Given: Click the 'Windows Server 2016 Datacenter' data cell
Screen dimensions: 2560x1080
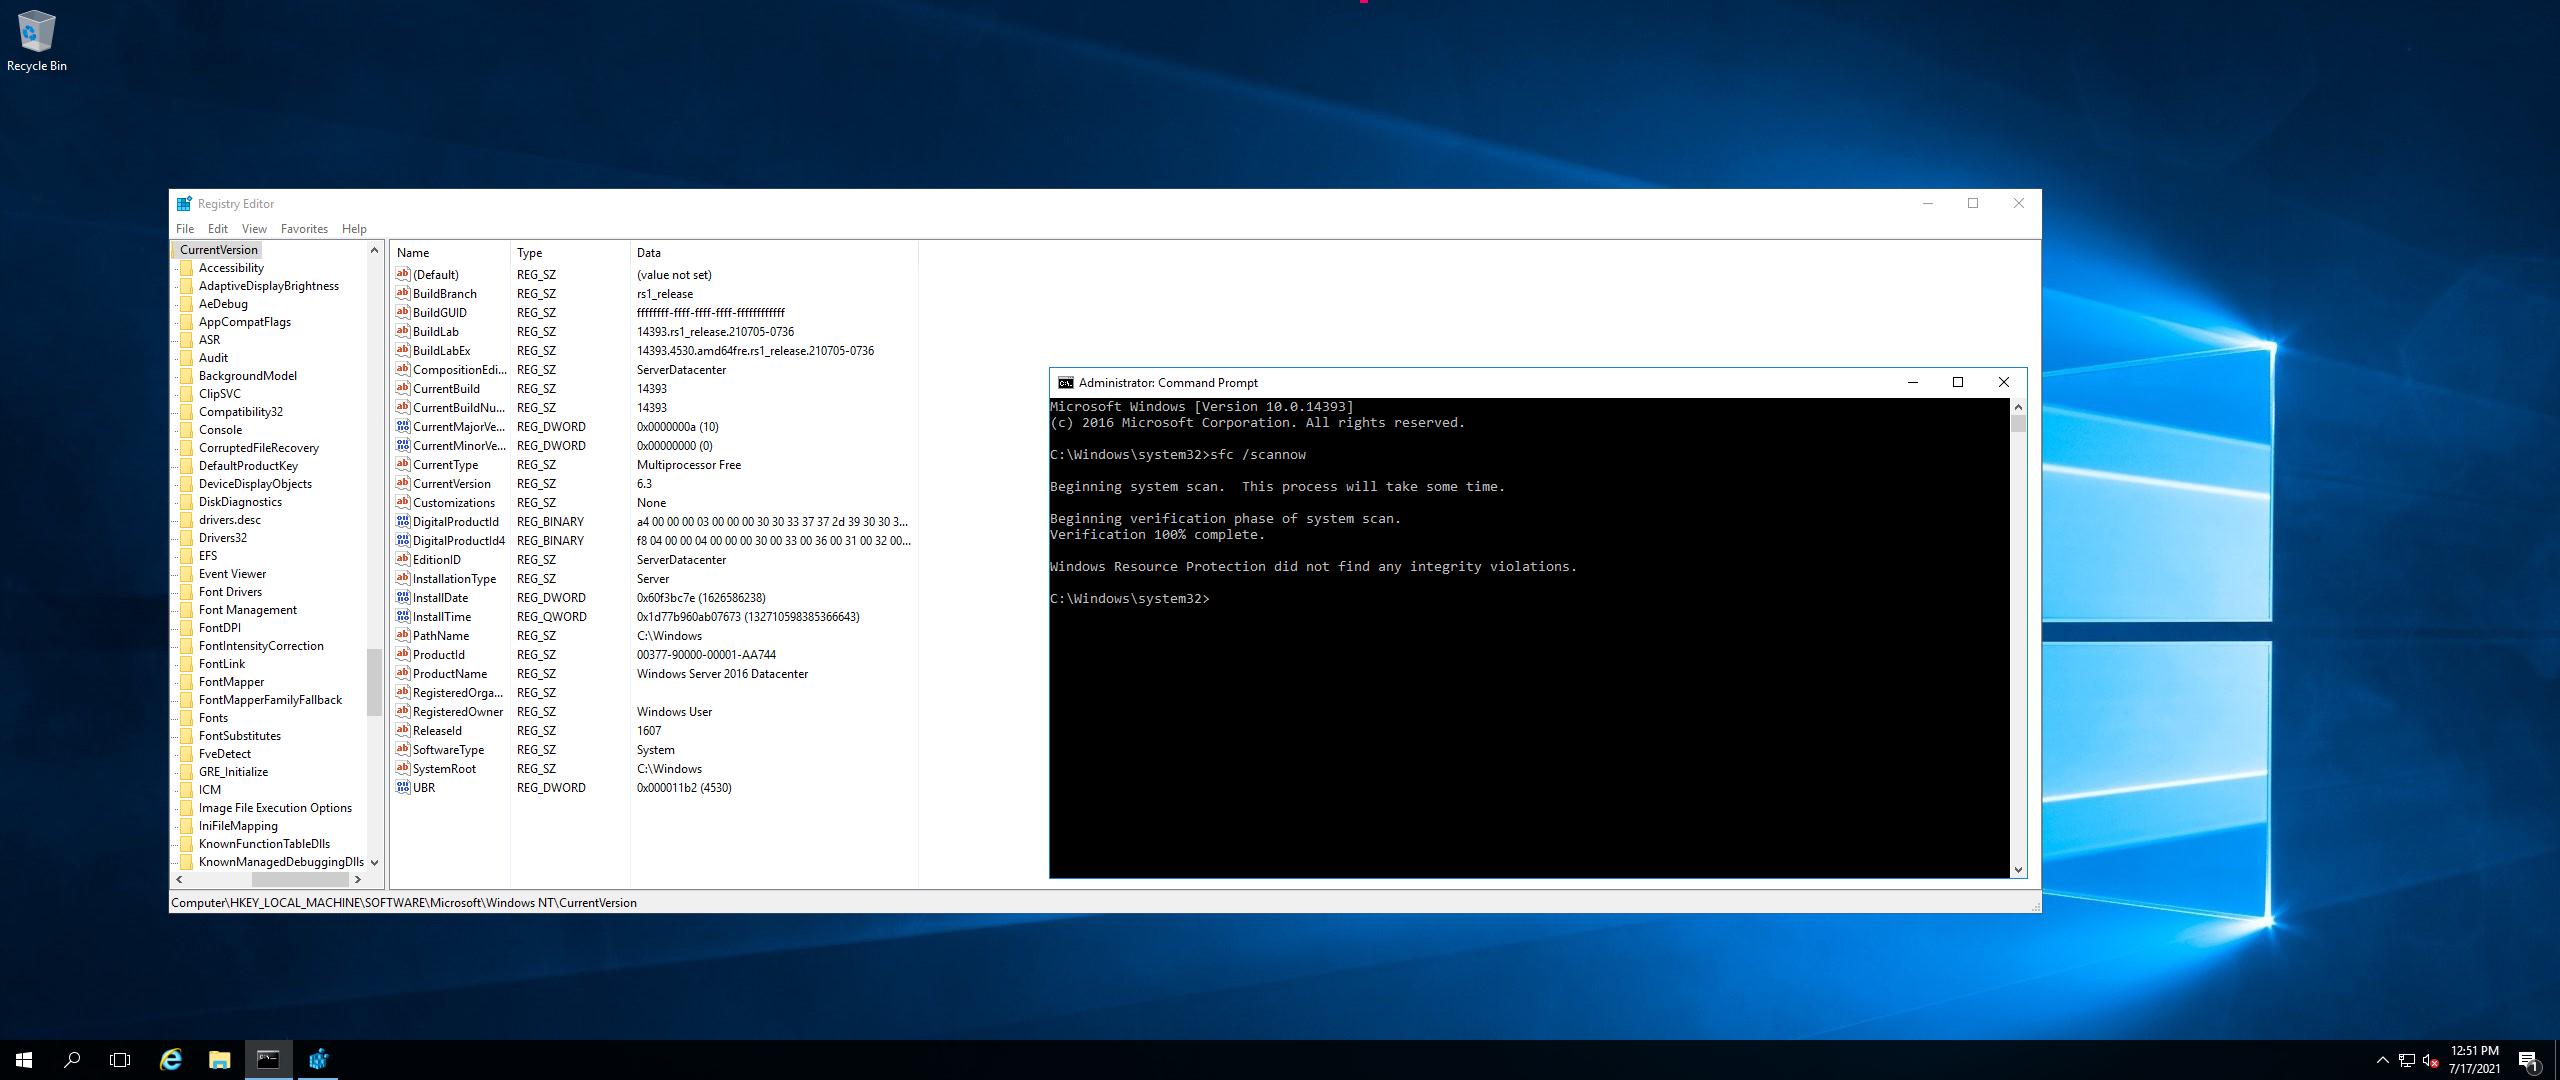Looking at the screenshot, I should [x=722, y=674].
